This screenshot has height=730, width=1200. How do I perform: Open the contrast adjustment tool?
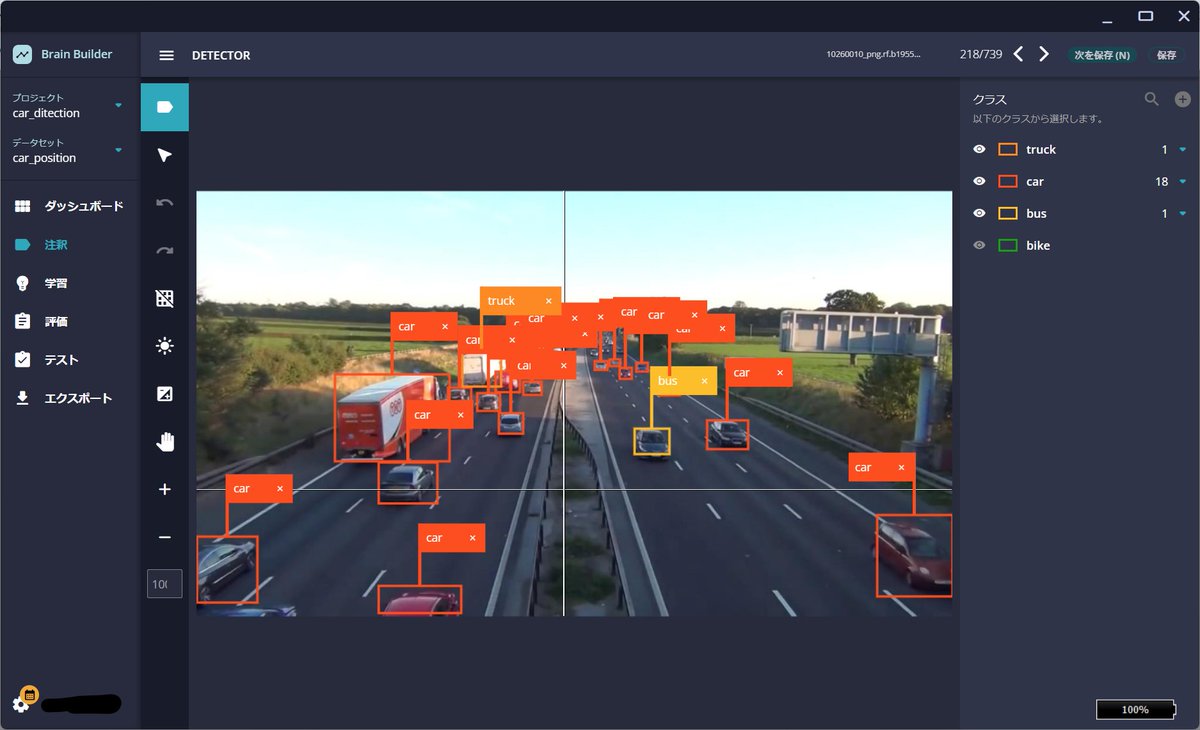tap(165, 394)
